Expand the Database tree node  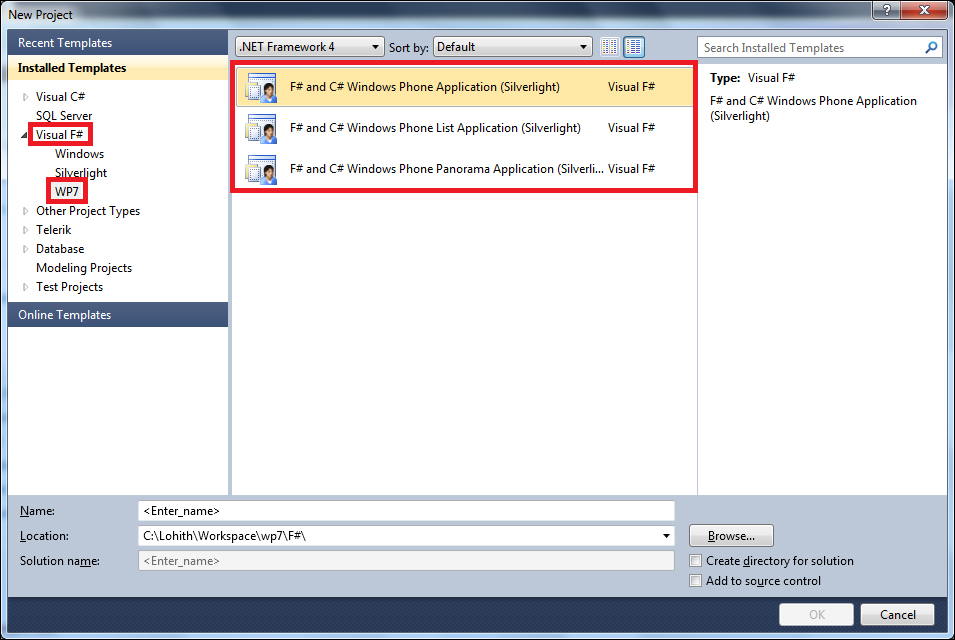(25, 248)
